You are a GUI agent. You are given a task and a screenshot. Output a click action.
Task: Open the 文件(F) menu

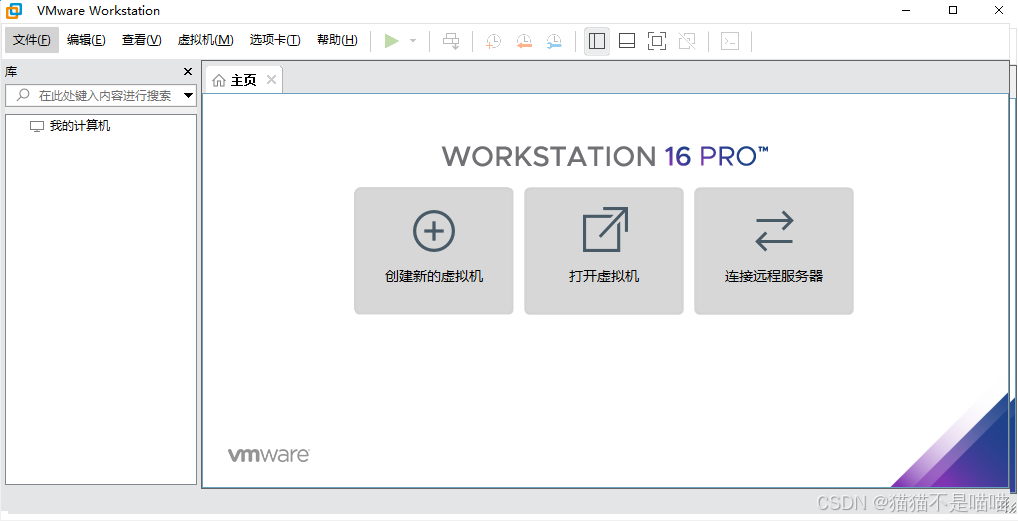coord(32,40)
